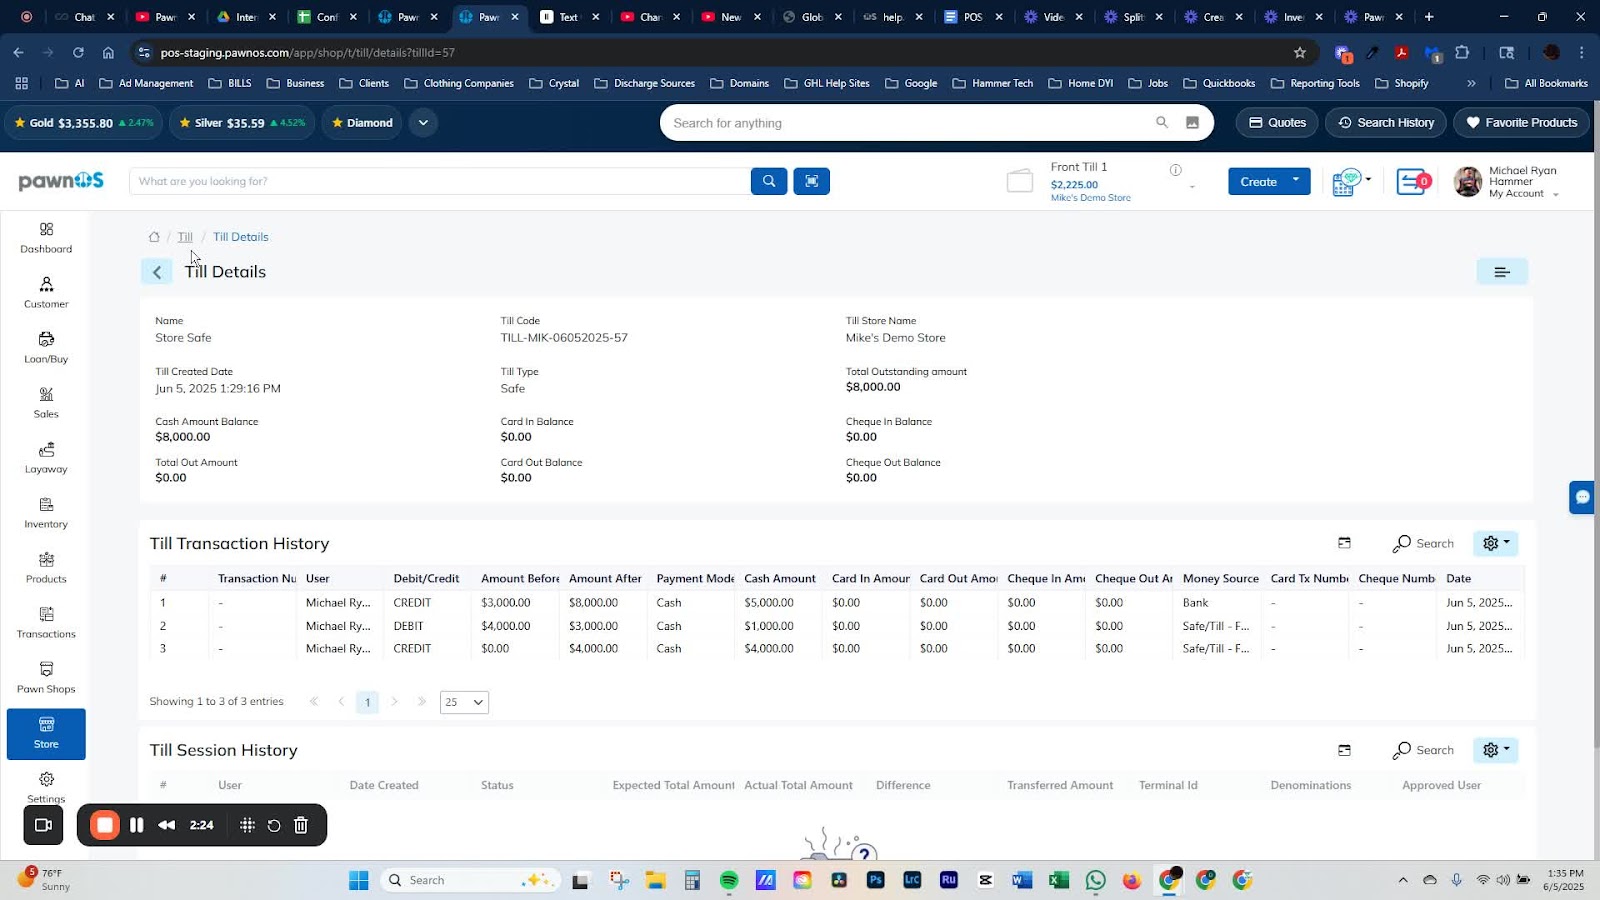1600x900 pixels.
Task: Click Transaction History export table icon
Action: click(x=1344, y=543)
